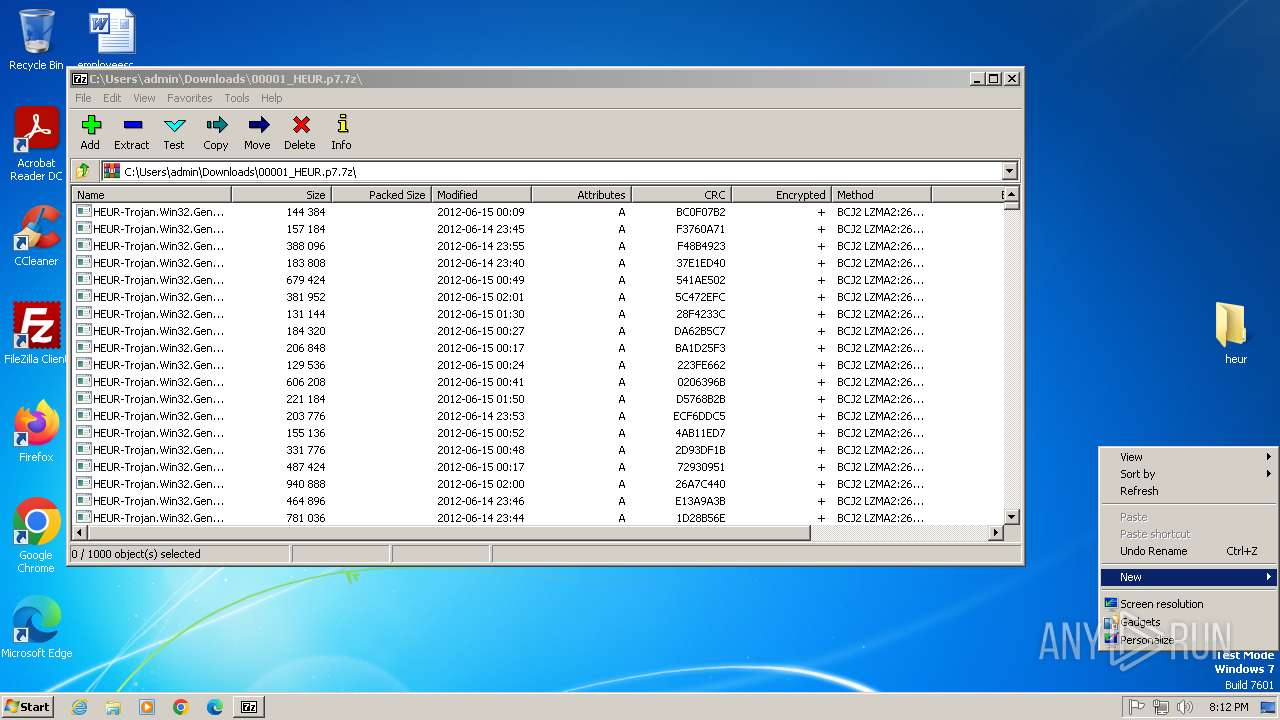Click the volume tray icon
The height and width of the screenshot is (720, 1280).
pyautogui.click(x=1185, y=707)
